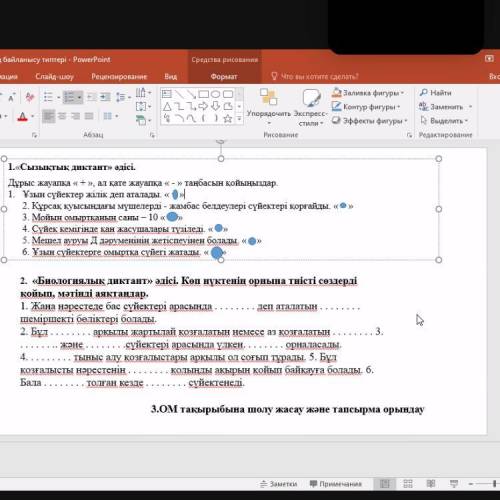Click the Выделить button
This screenshot has height=500, width=500.
444,121
